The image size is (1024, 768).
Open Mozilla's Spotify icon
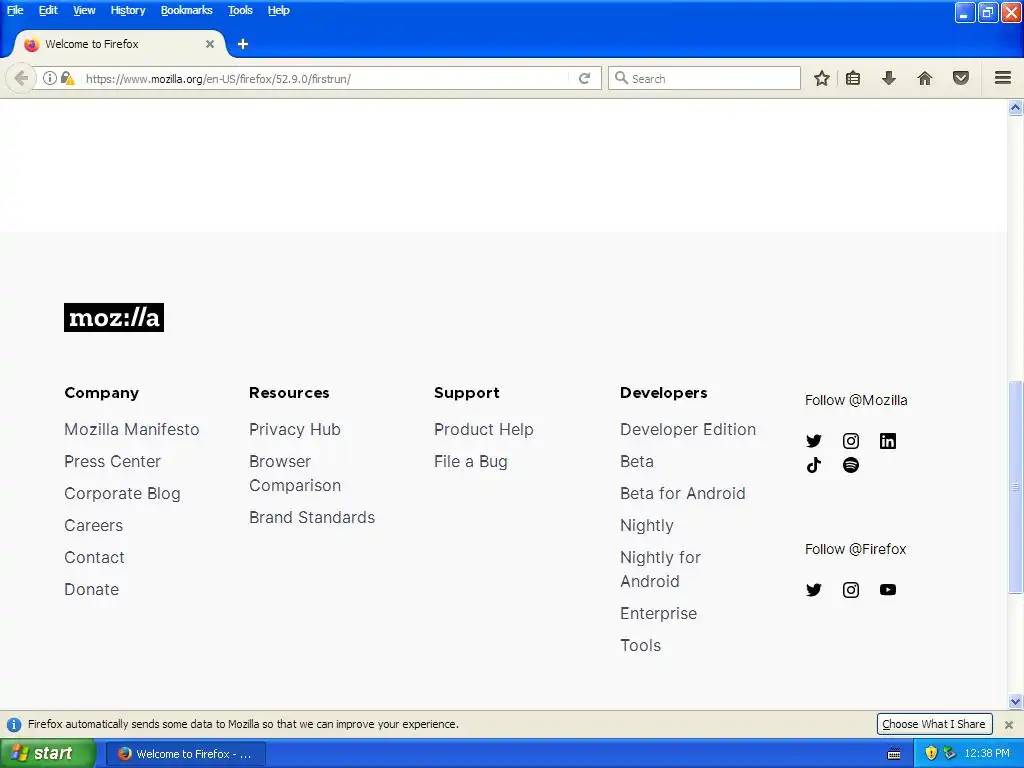point(850,465)
